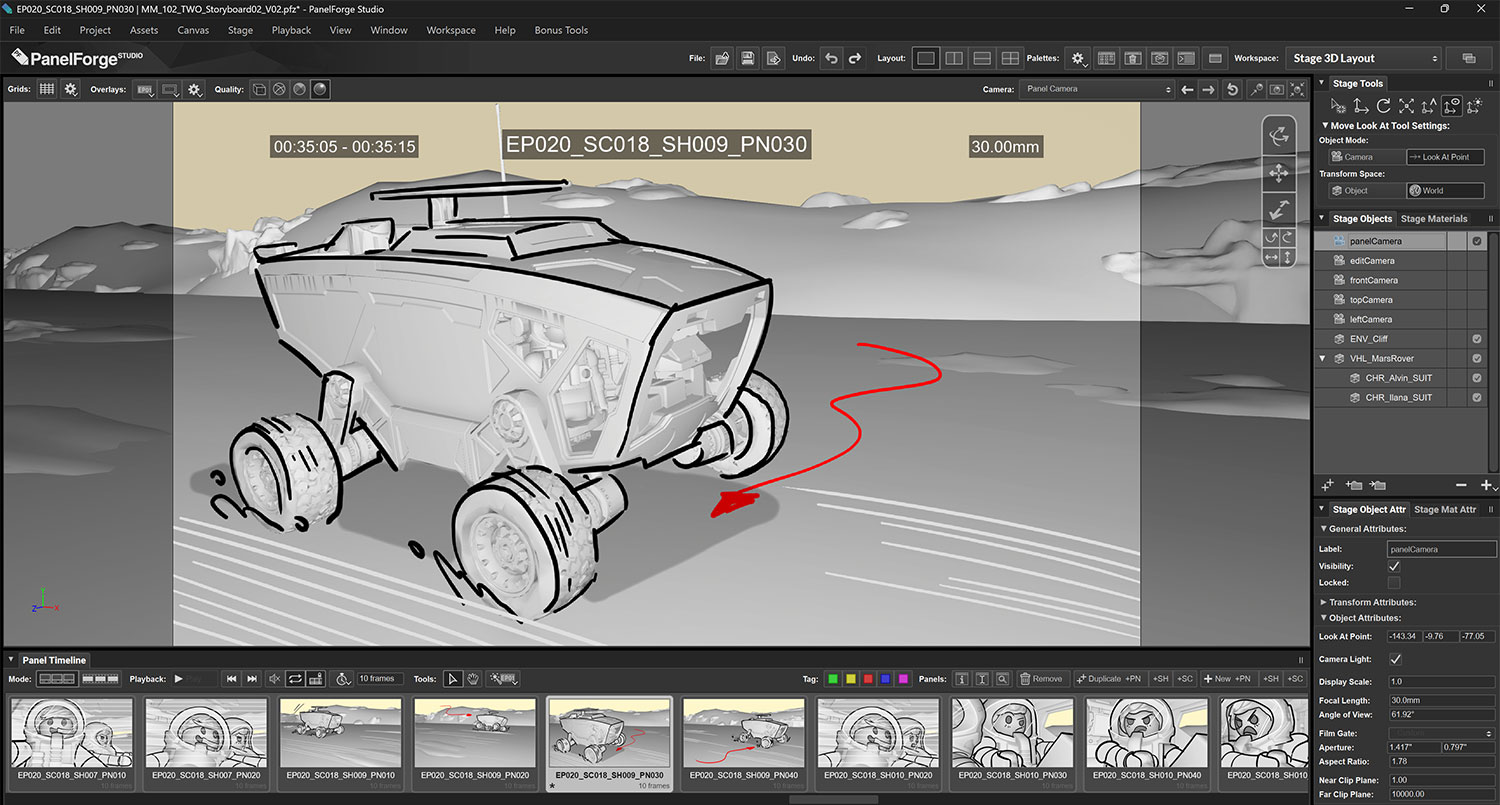Toggle loop playback in timeline

pos(295,679)
